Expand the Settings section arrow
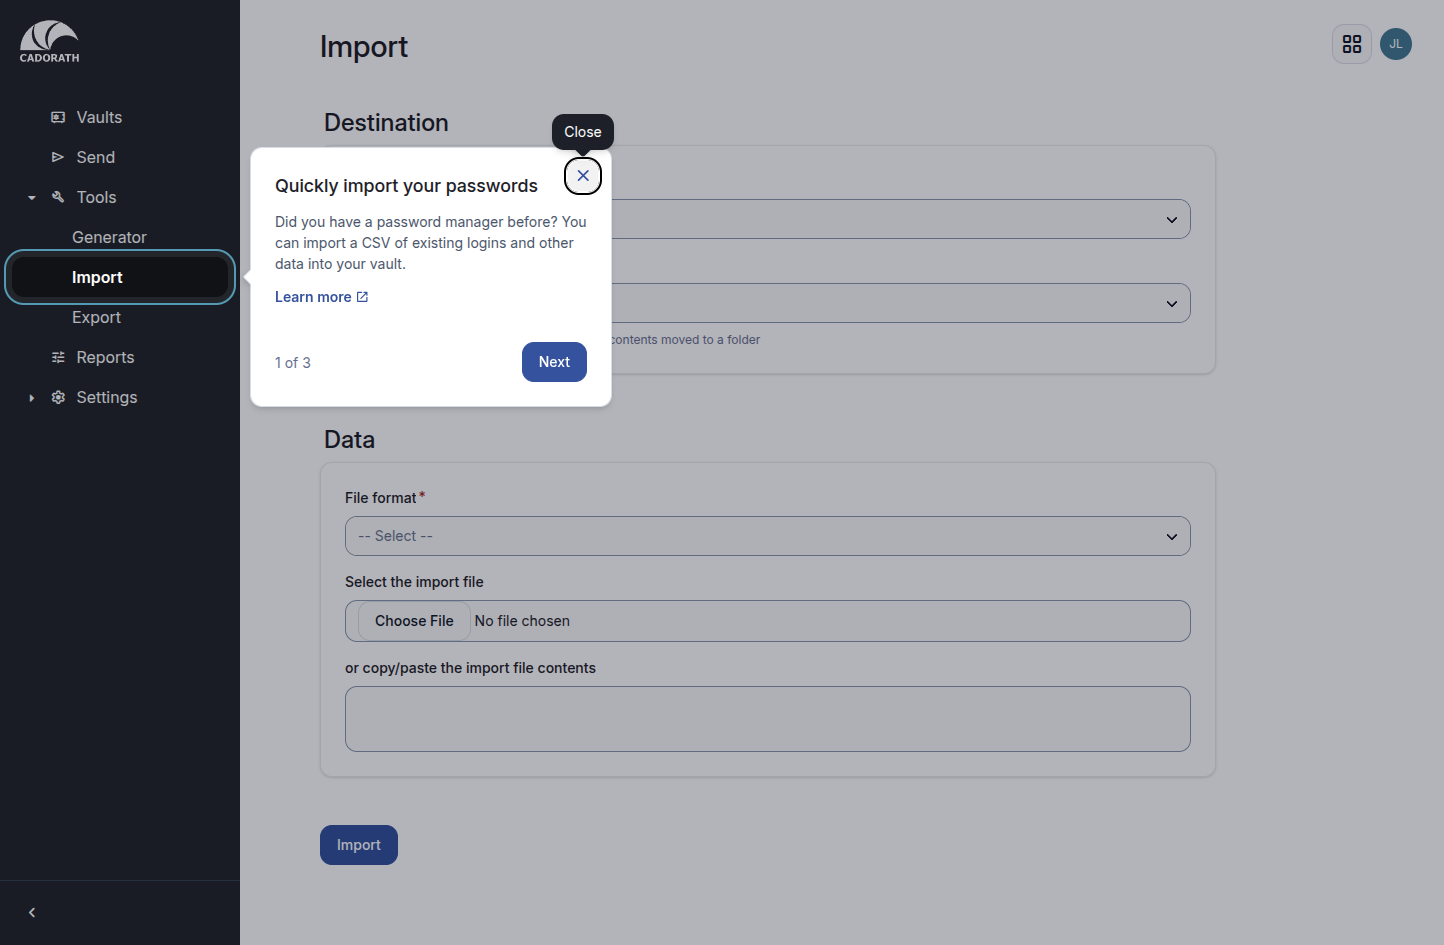The height and width of the screenshot is (945, 1444). tap(32, 398)
